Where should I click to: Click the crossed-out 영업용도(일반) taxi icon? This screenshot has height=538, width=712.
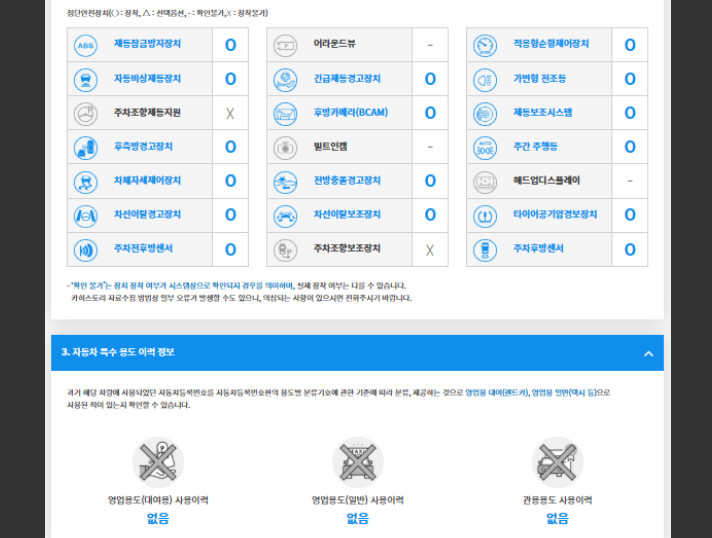357,461
